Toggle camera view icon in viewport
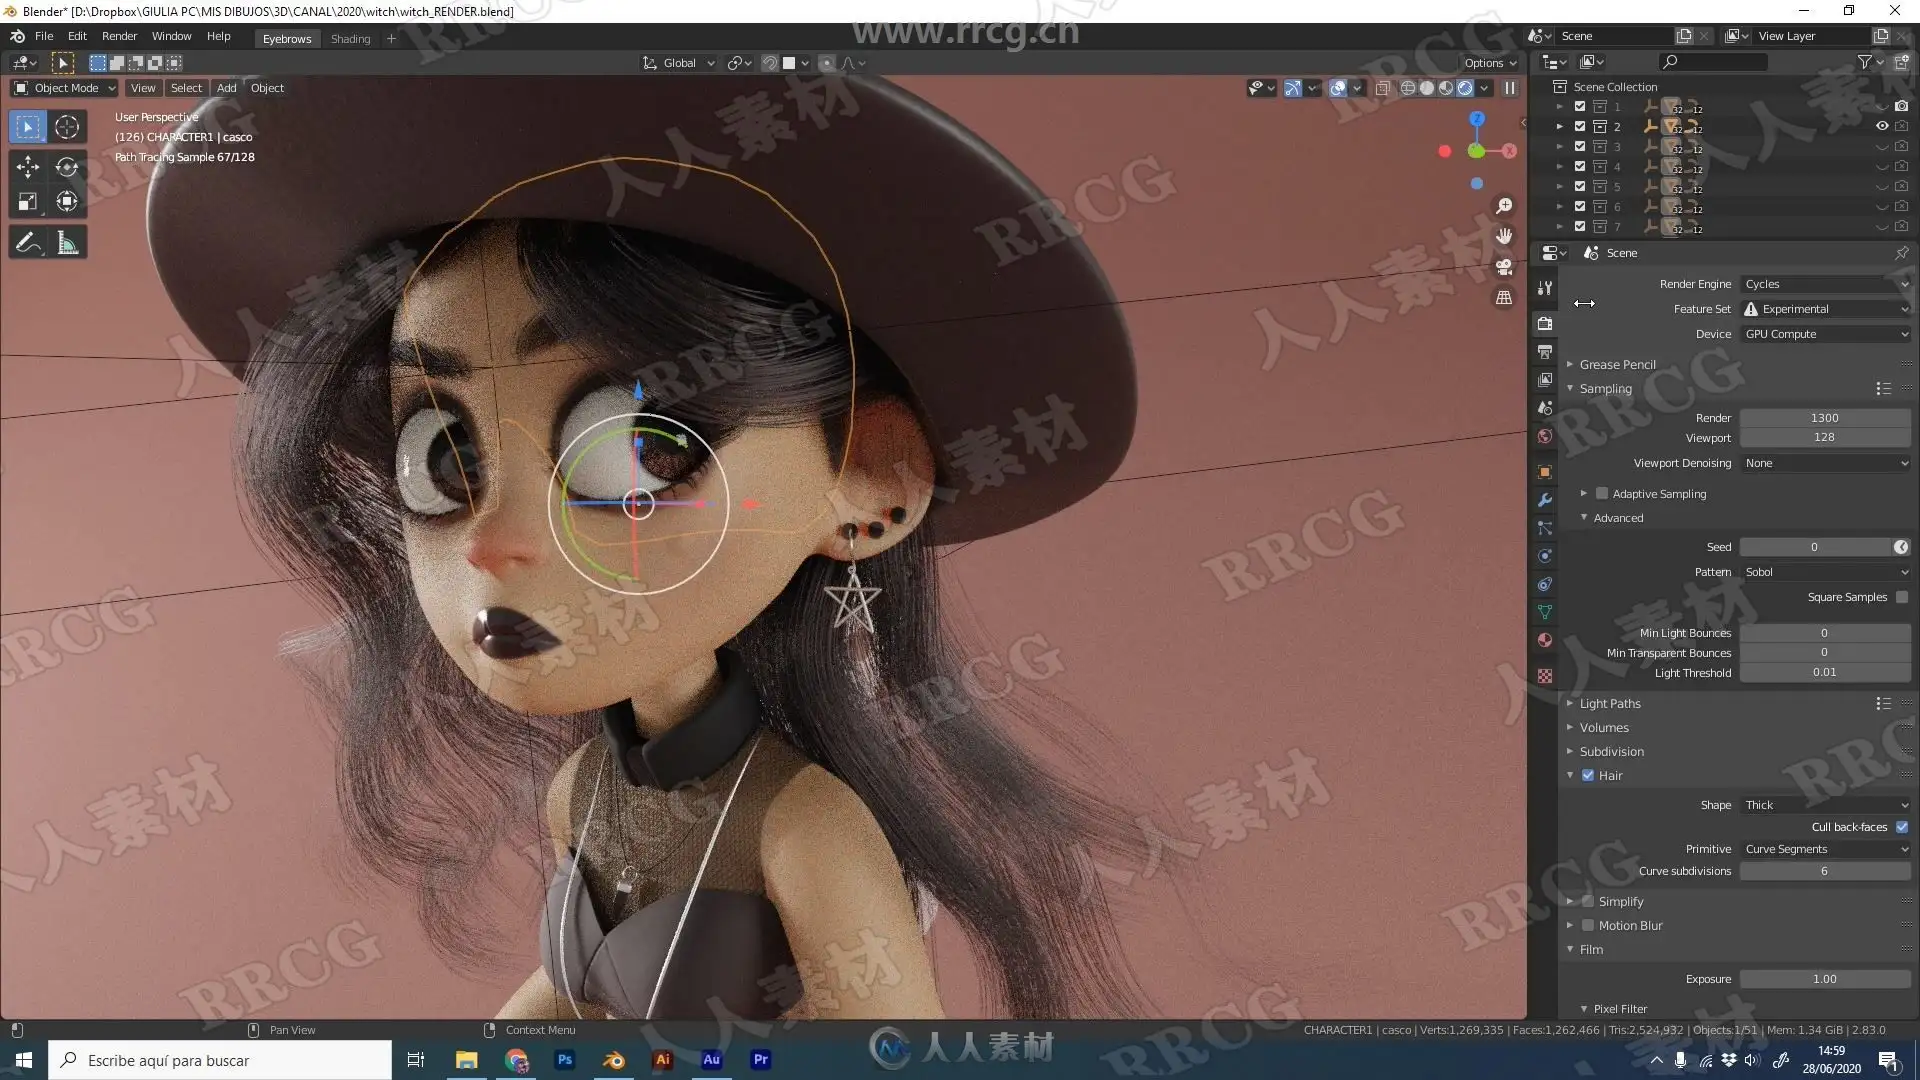This screenshot has width=1920, height=1080. (x=1504, y=267)
